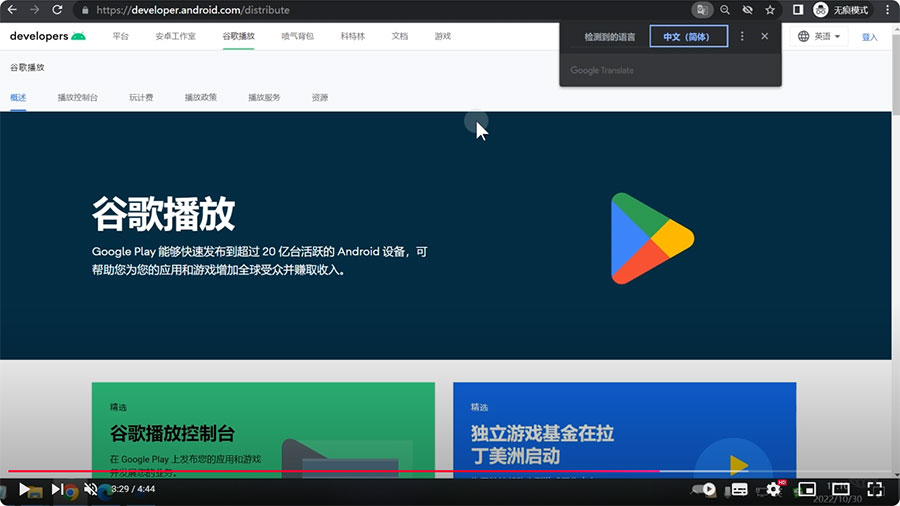Click the Google Translate label in popup
900x506 pixels.
pos(602,70)
